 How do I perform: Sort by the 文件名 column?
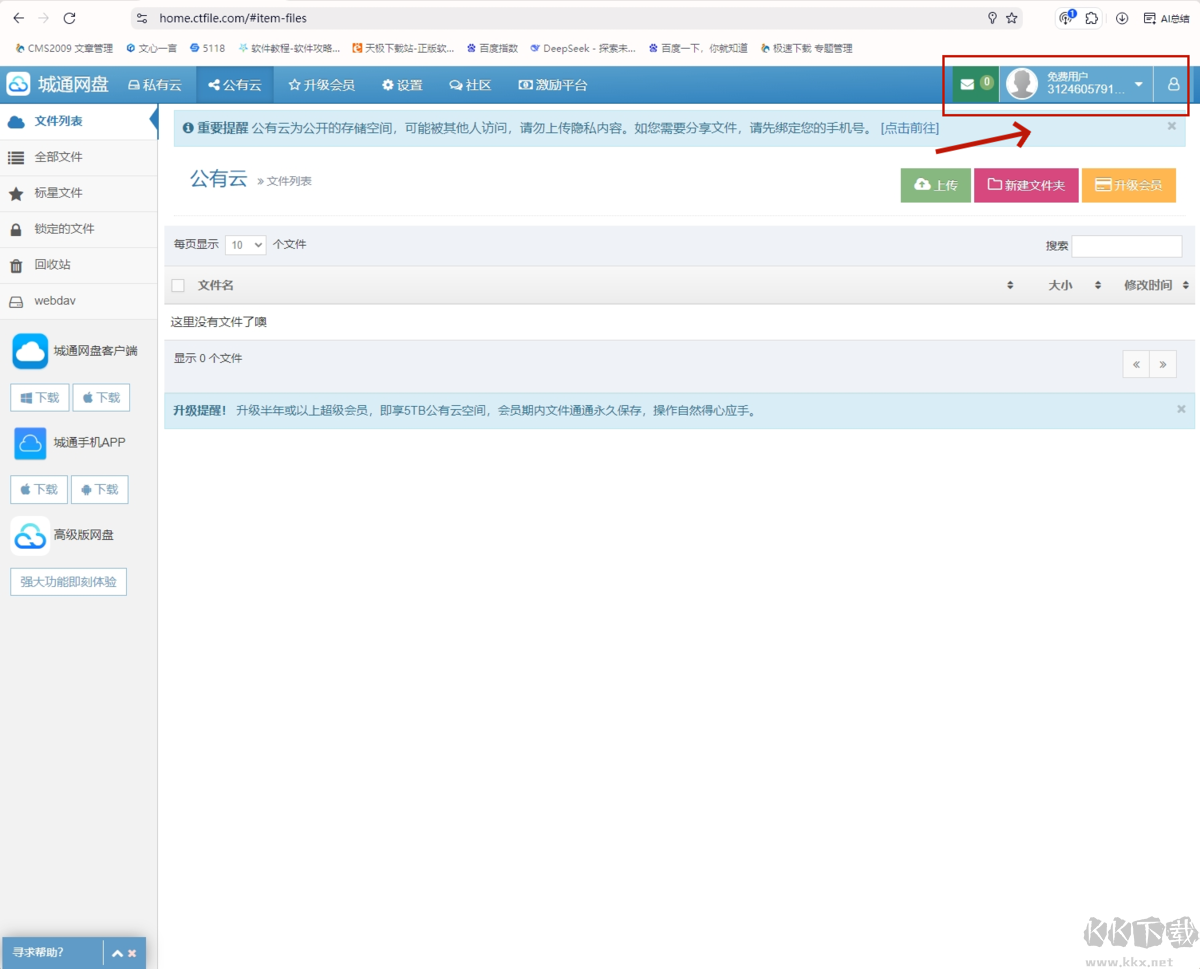click(216, 285)
